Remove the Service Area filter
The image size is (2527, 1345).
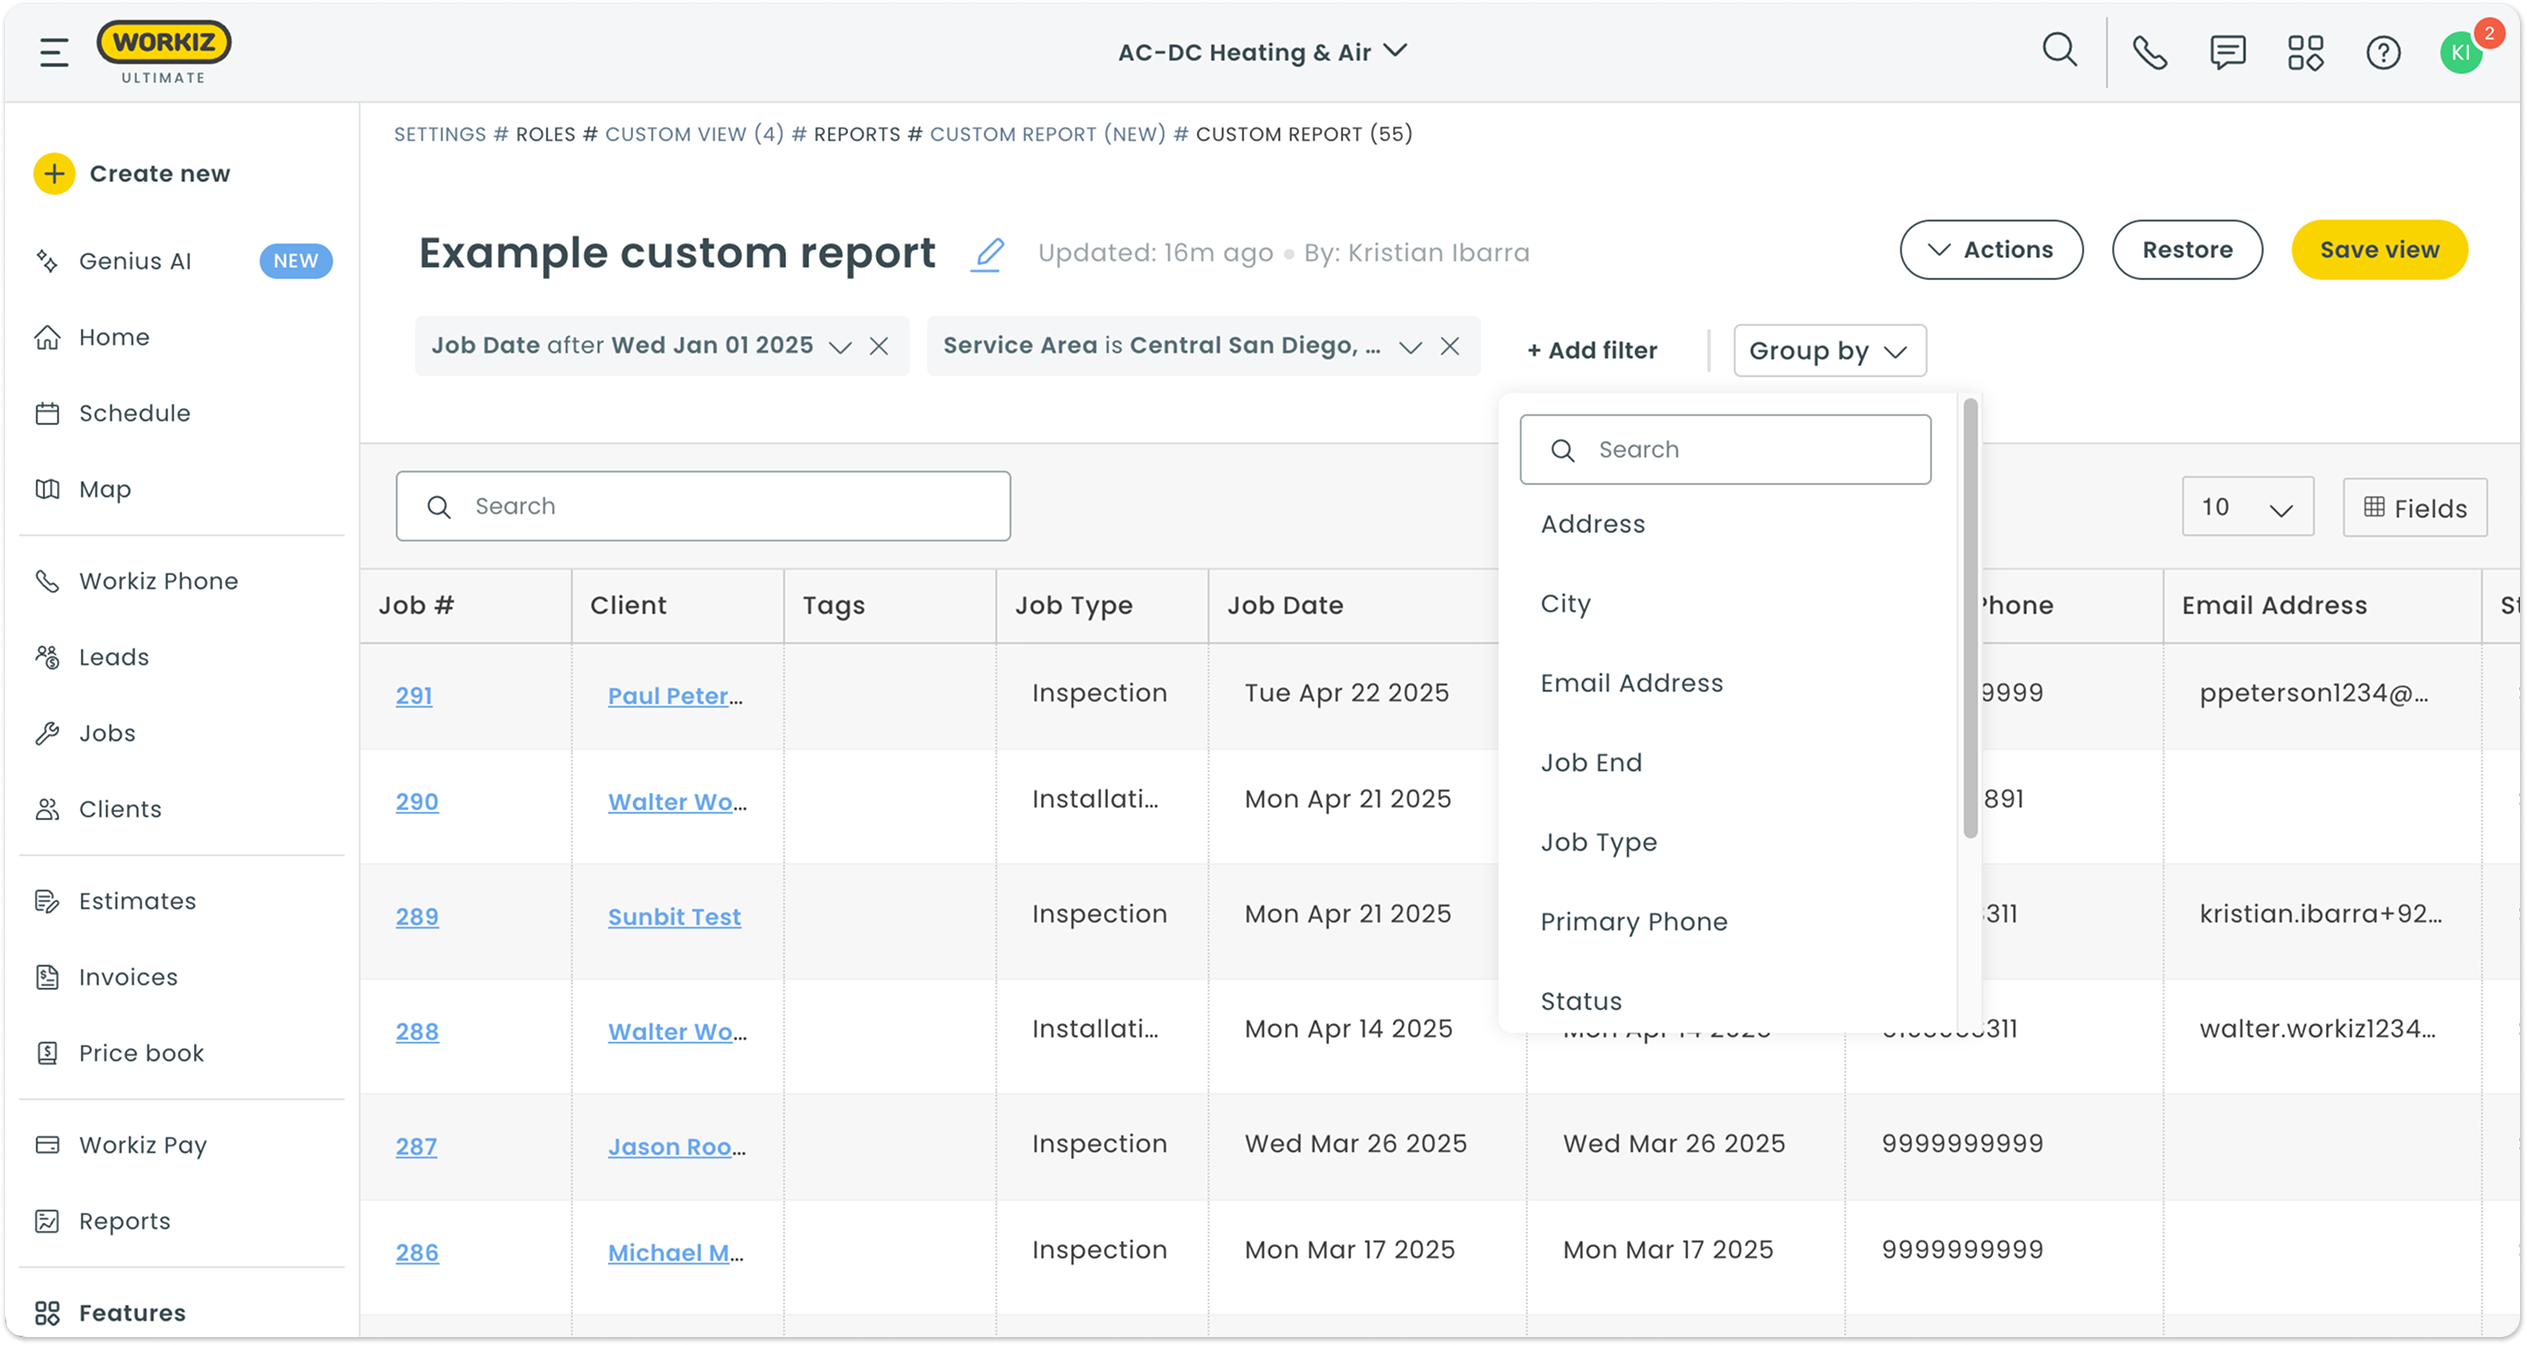pyautogui.click(x=1449, y=346)
